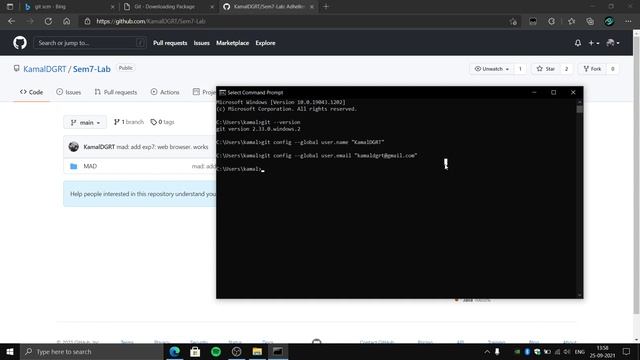Open the MAD folder
640x360 pixels.
[90, 166]
